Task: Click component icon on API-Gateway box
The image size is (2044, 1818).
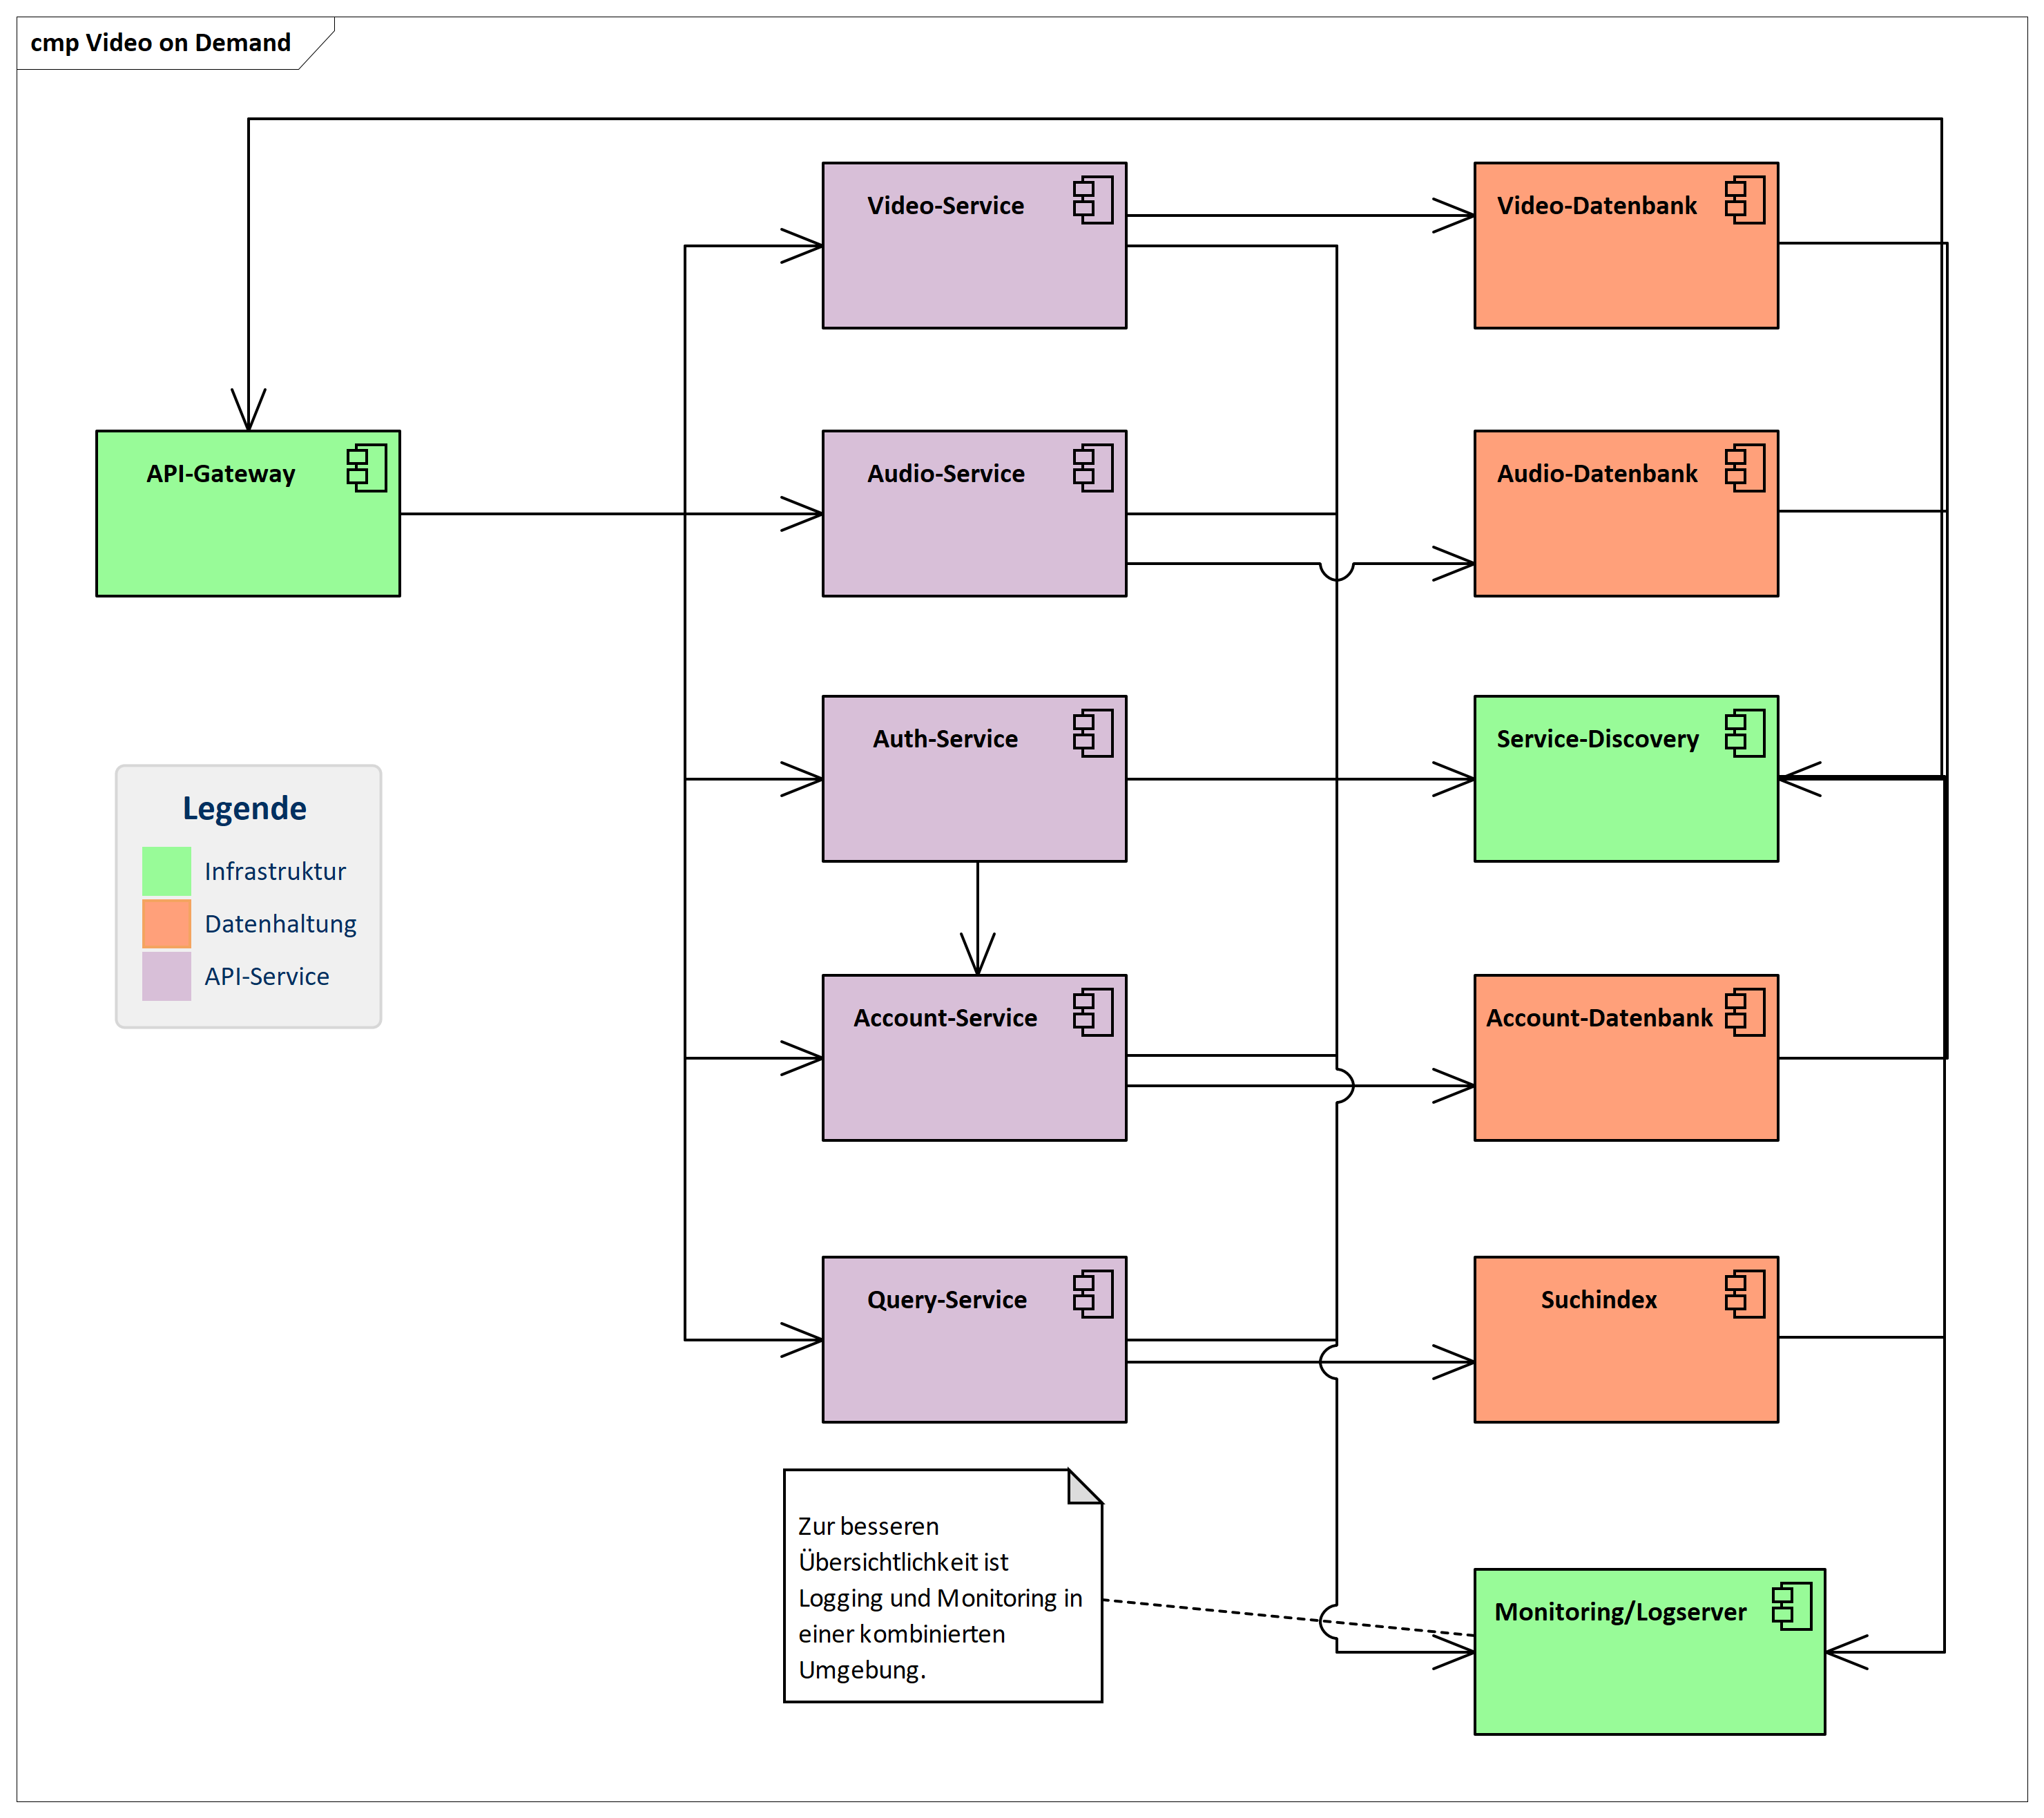Action: pos(367,467)
